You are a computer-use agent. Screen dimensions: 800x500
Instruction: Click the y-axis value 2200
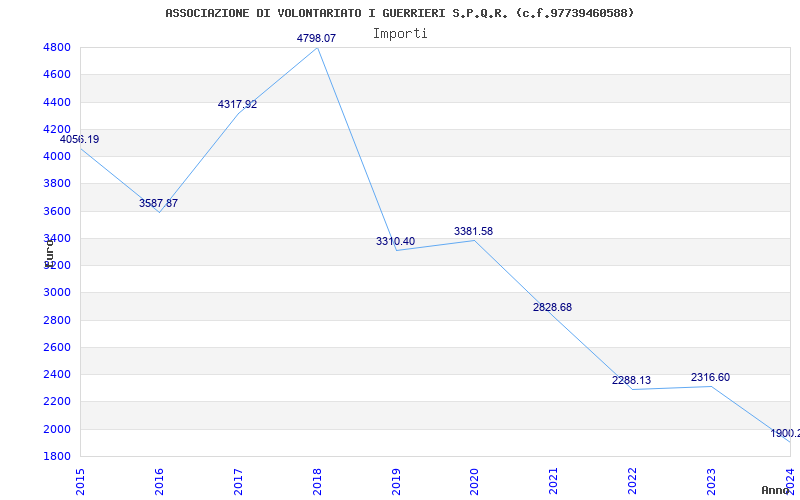tap(57, 402)
